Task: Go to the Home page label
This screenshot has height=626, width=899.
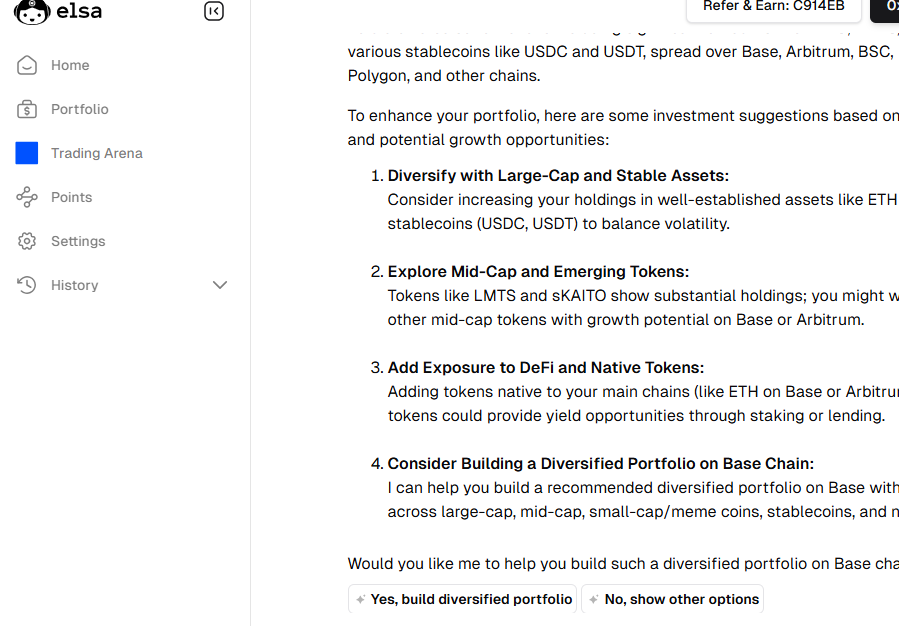Action: pos(70,65)
